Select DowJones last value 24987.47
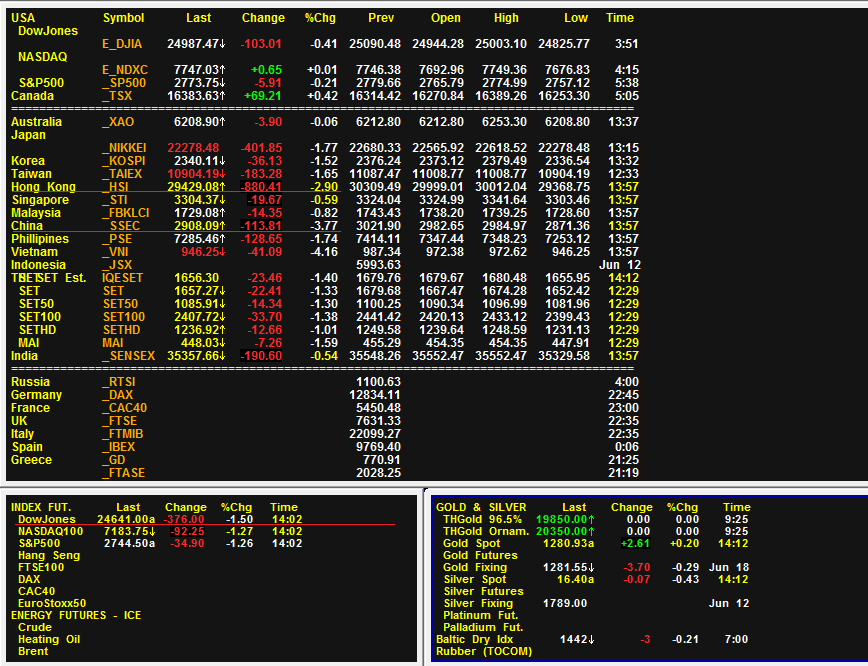868x666 pixels. pyautogui.click(x=197, y=44)
